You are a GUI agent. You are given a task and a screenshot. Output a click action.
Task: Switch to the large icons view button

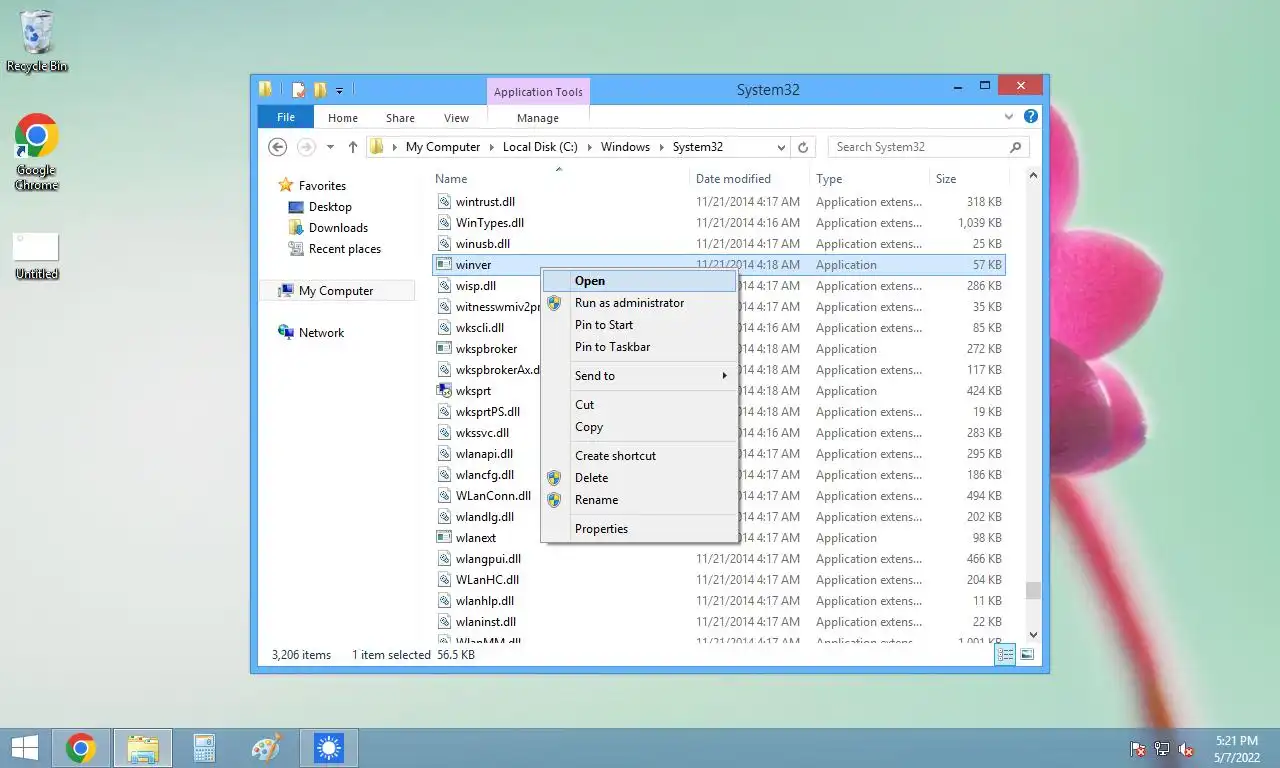click(x=1027, y=655)
